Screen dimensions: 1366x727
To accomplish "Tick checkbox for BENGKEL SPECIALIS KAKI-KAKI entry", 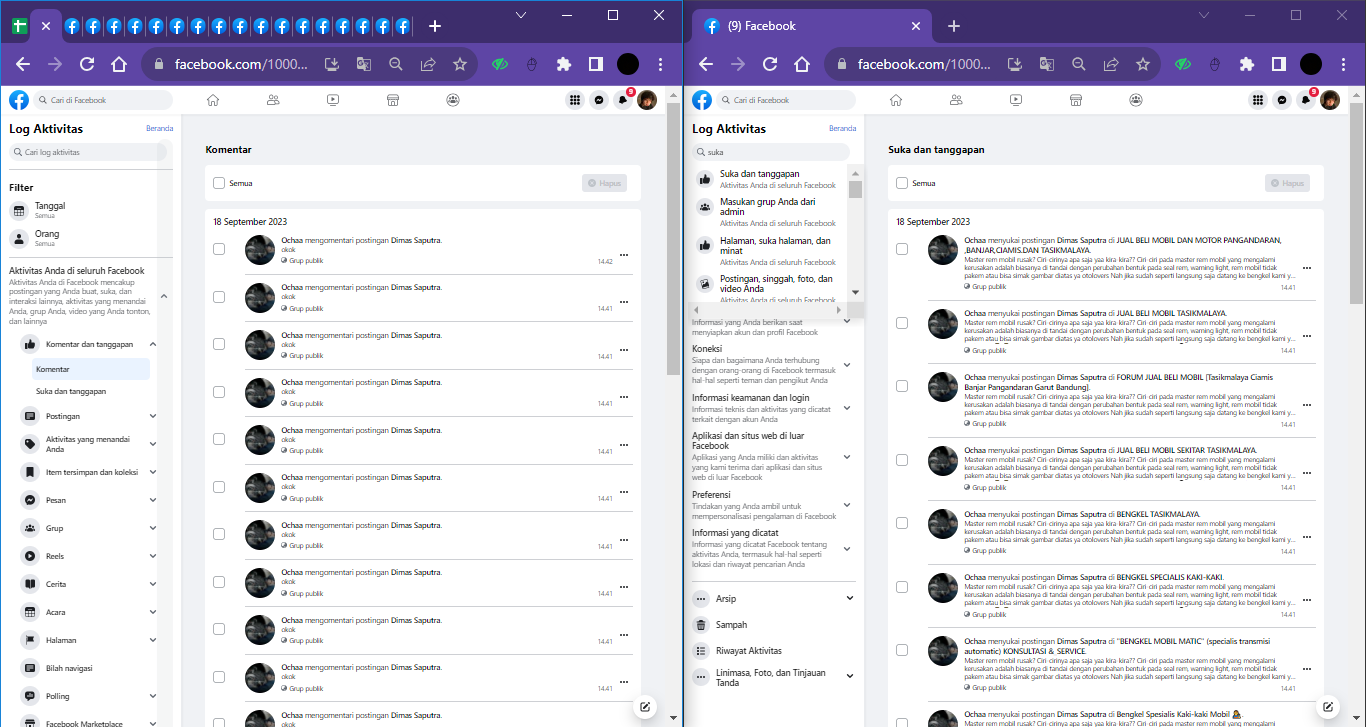I will click(902, 586).
